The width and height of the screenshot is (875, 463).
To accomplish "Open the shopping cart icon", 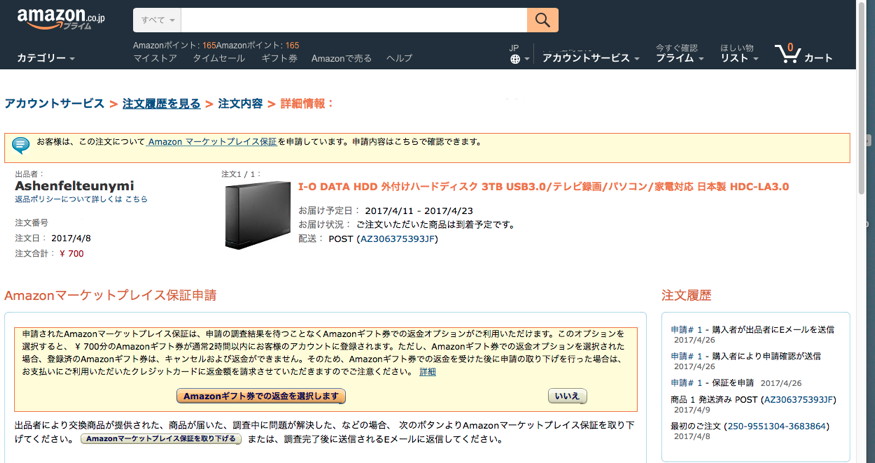I will tap(787, 54).
